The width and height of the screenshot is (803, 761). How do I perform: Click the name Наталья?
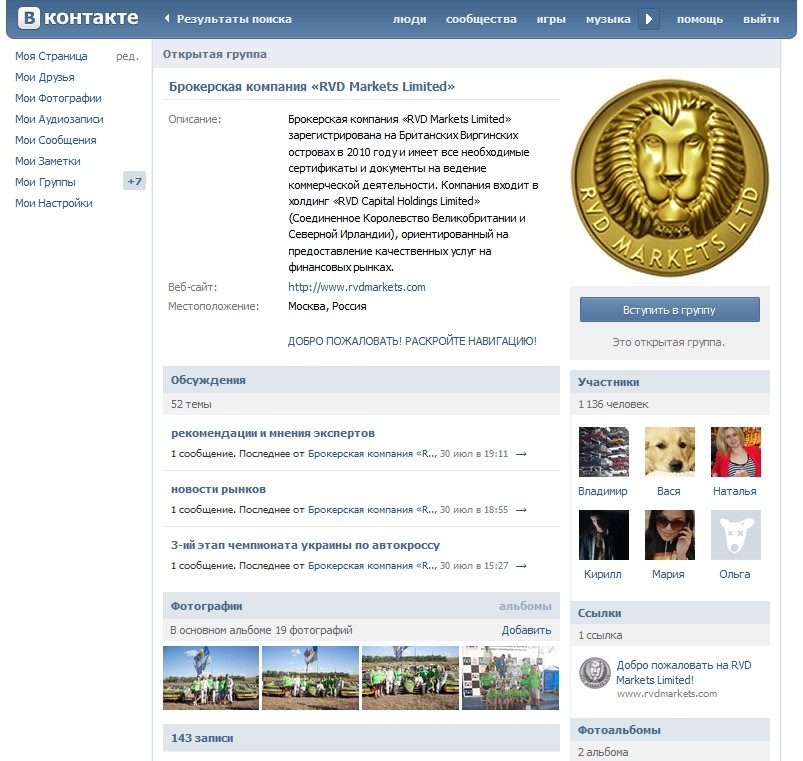click(734, 491)
